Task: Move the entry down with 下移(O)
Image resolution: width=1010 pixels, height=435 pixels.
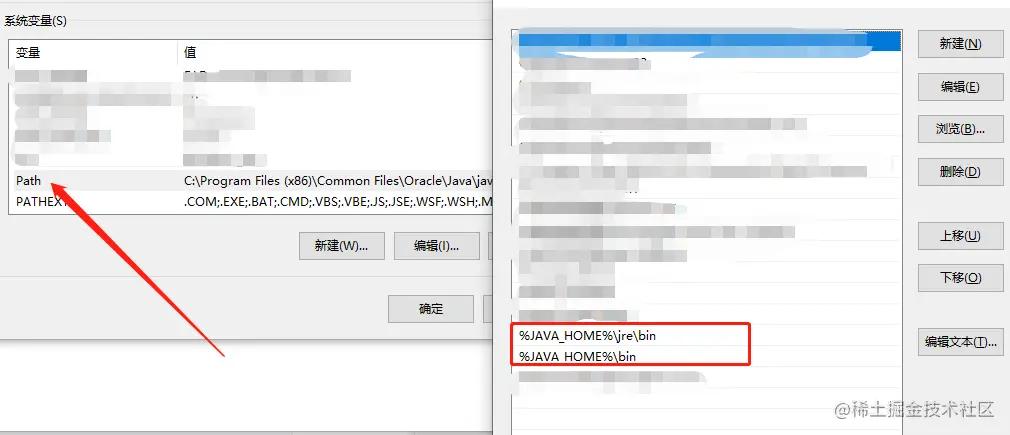Action: point(960,278)
